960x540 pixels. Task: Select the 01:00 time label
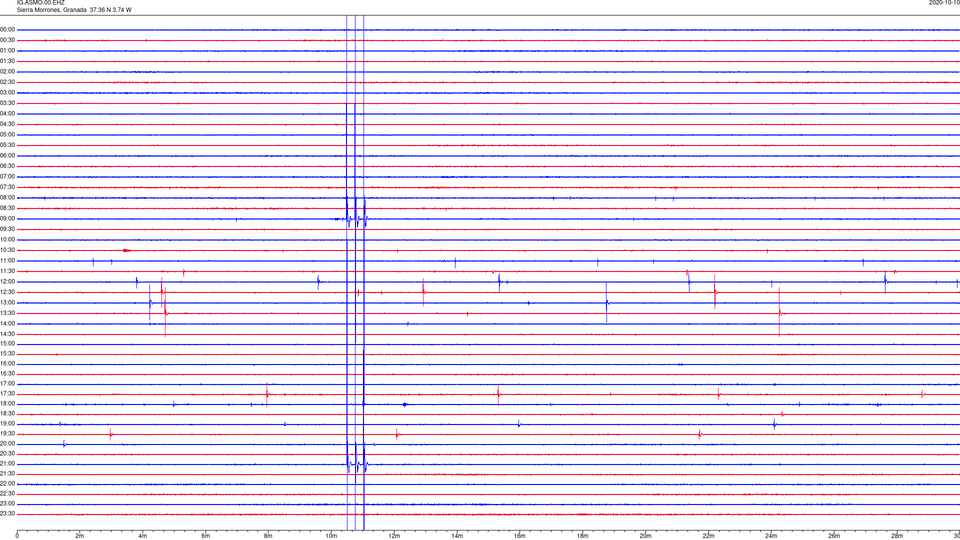pyautogui.click(x=8, y=51)
